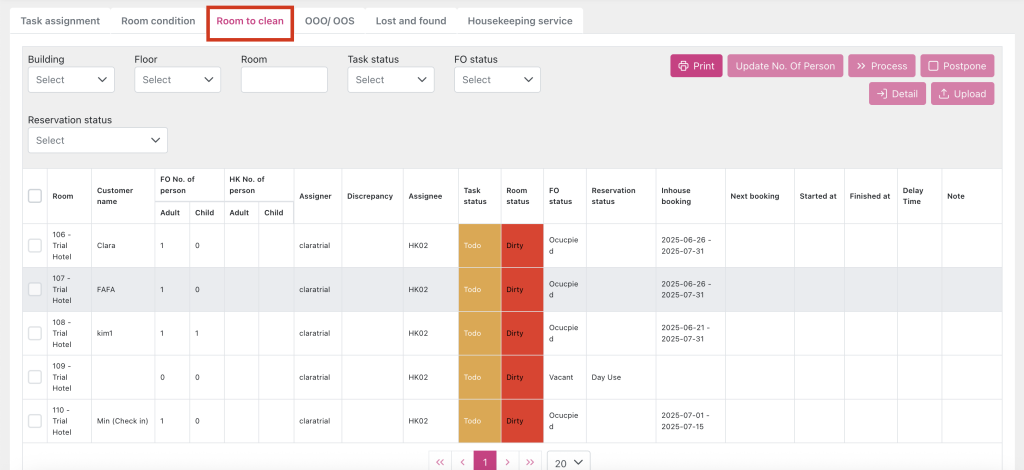This screenshot has height=470, width=1024.
Task: Jump to the last page of results
Action: point(530,462)
